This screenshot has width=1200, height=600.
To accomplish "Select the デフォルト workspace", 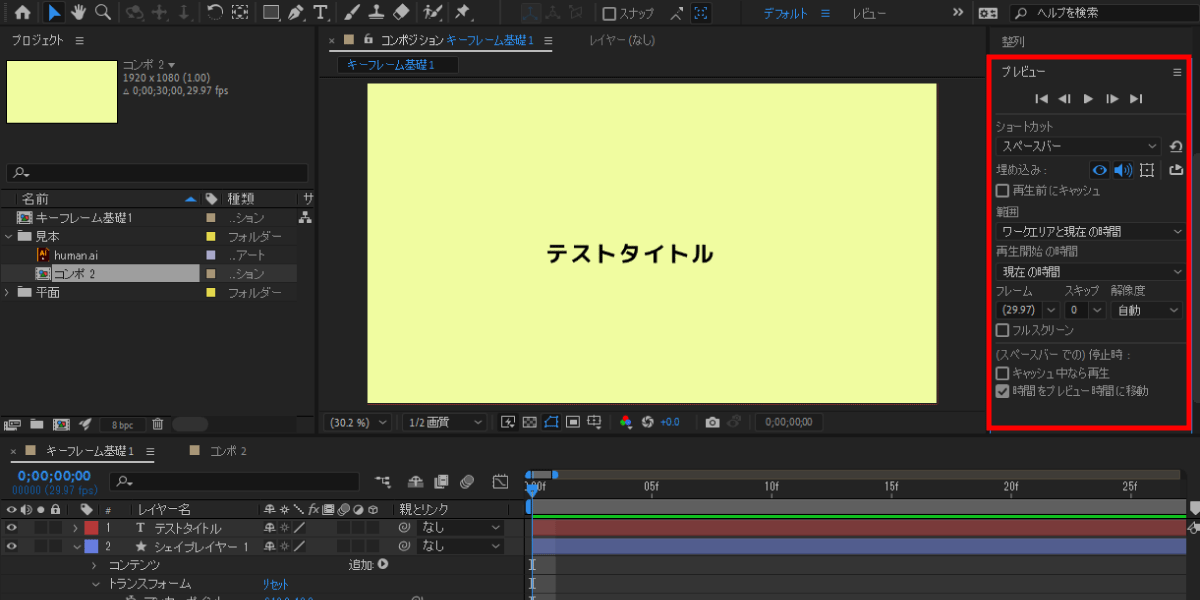I will (x=787, y=13).
